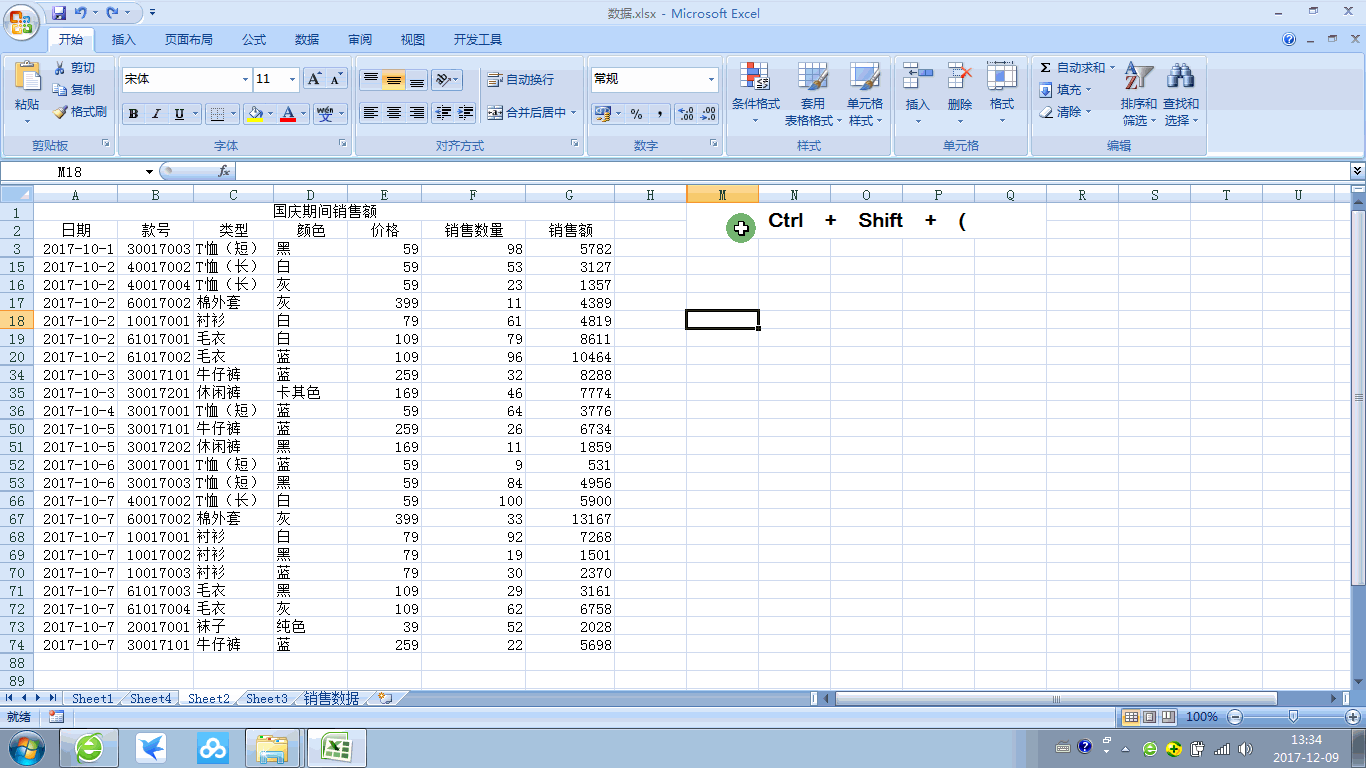Select the Sheet2 worksheet tab
Viewport: 1366px width, 768px height.
(209, 699)
